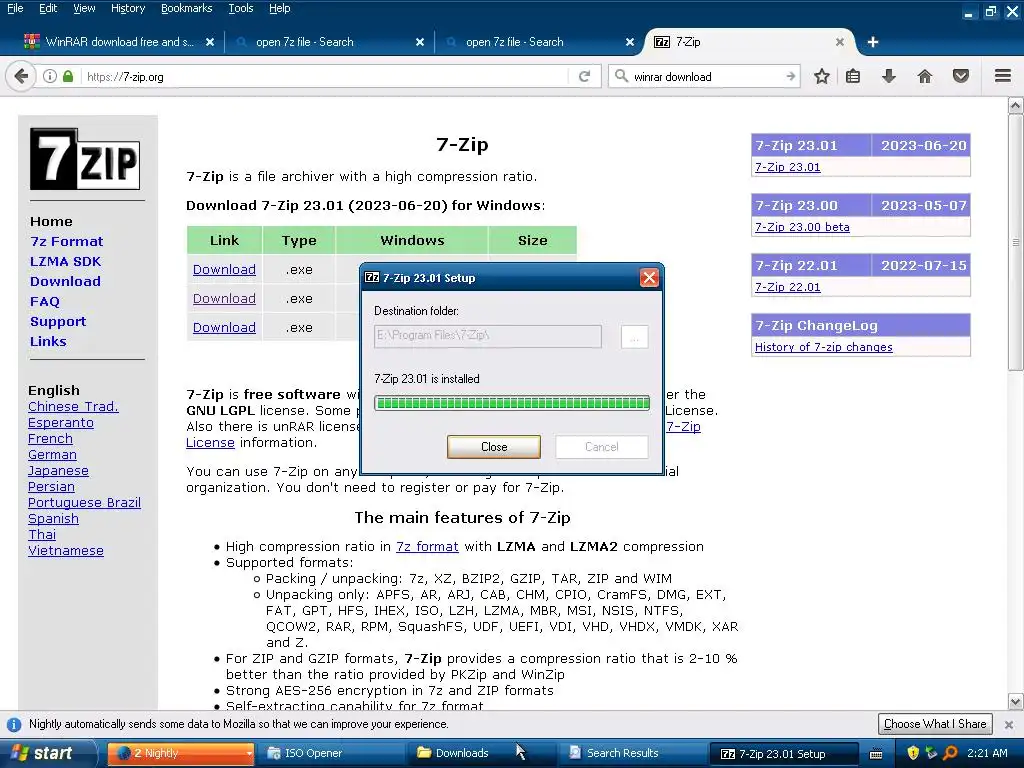Open Downloads folder from taskbar
This screenshot has height=768, width=1024.
pyautogui.click(x=480, y=753)
